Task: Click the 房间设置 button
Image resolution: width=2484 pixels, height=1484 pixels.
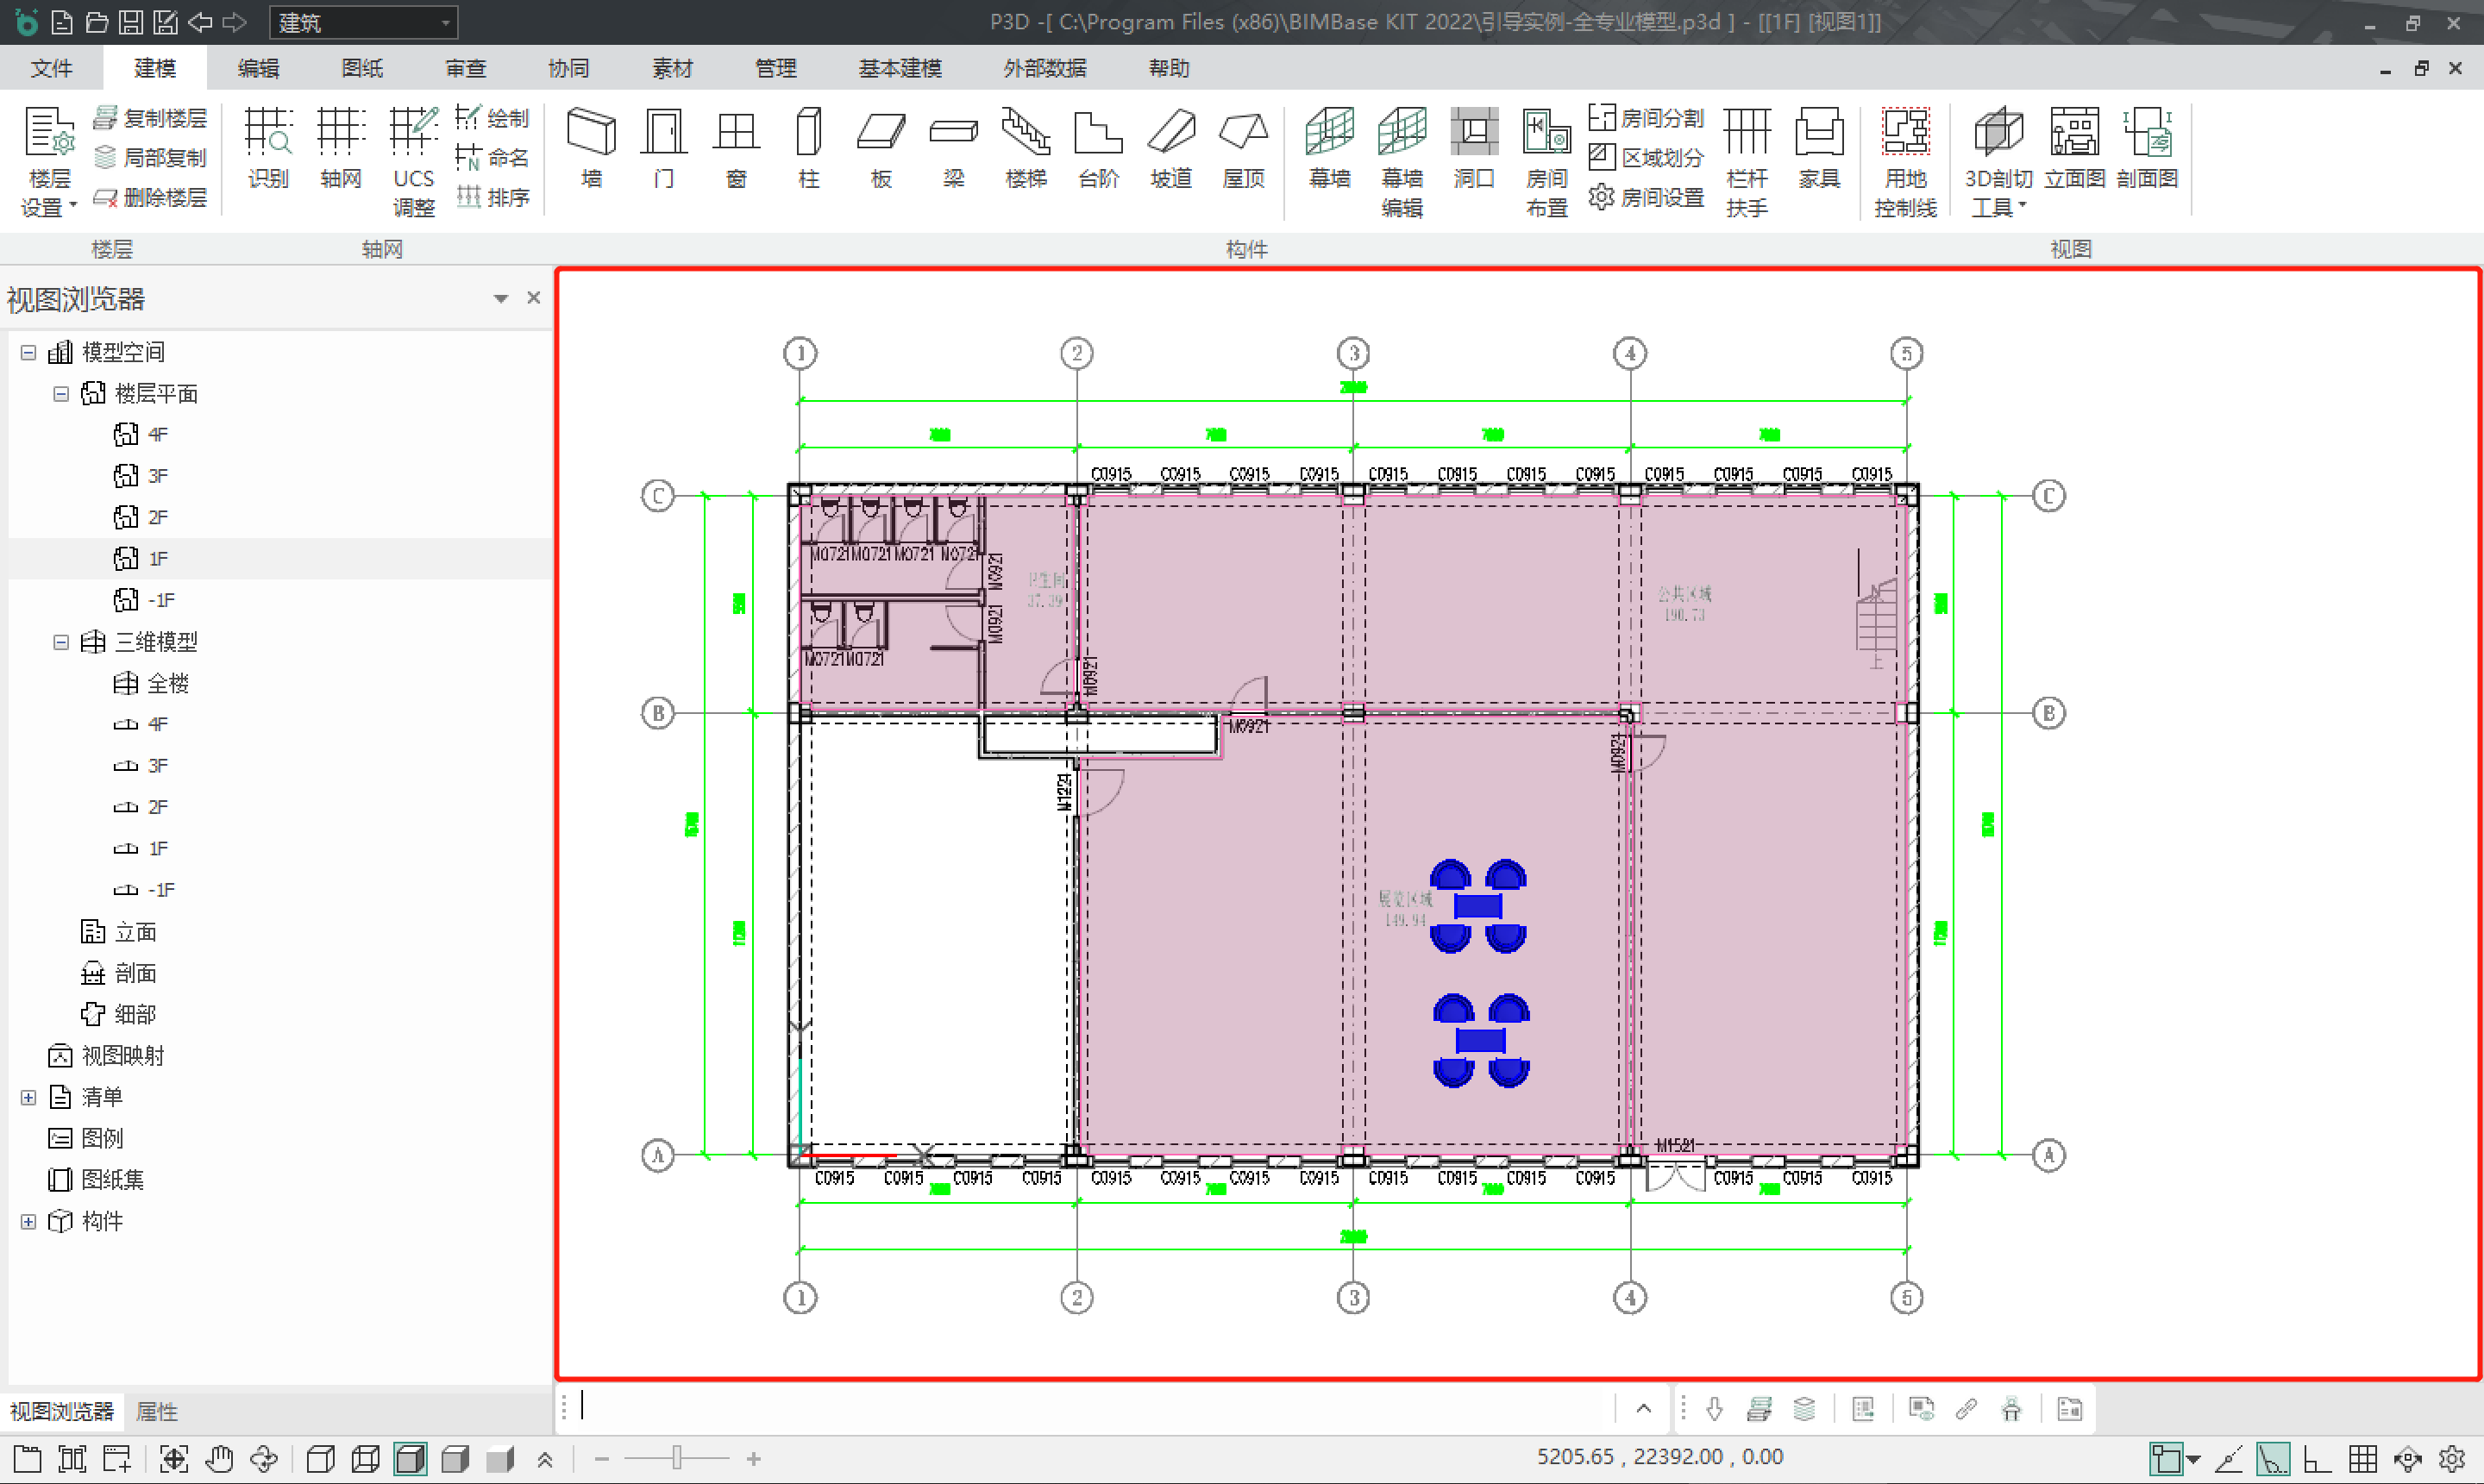Action: [1647, 197]
